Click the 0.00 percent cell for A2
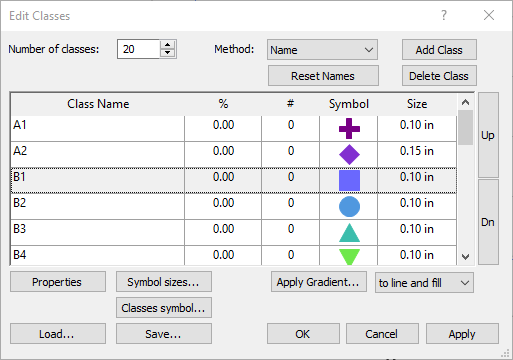This screenshot has height=360, width=513. pyautogui.click(x=223, y=155)
